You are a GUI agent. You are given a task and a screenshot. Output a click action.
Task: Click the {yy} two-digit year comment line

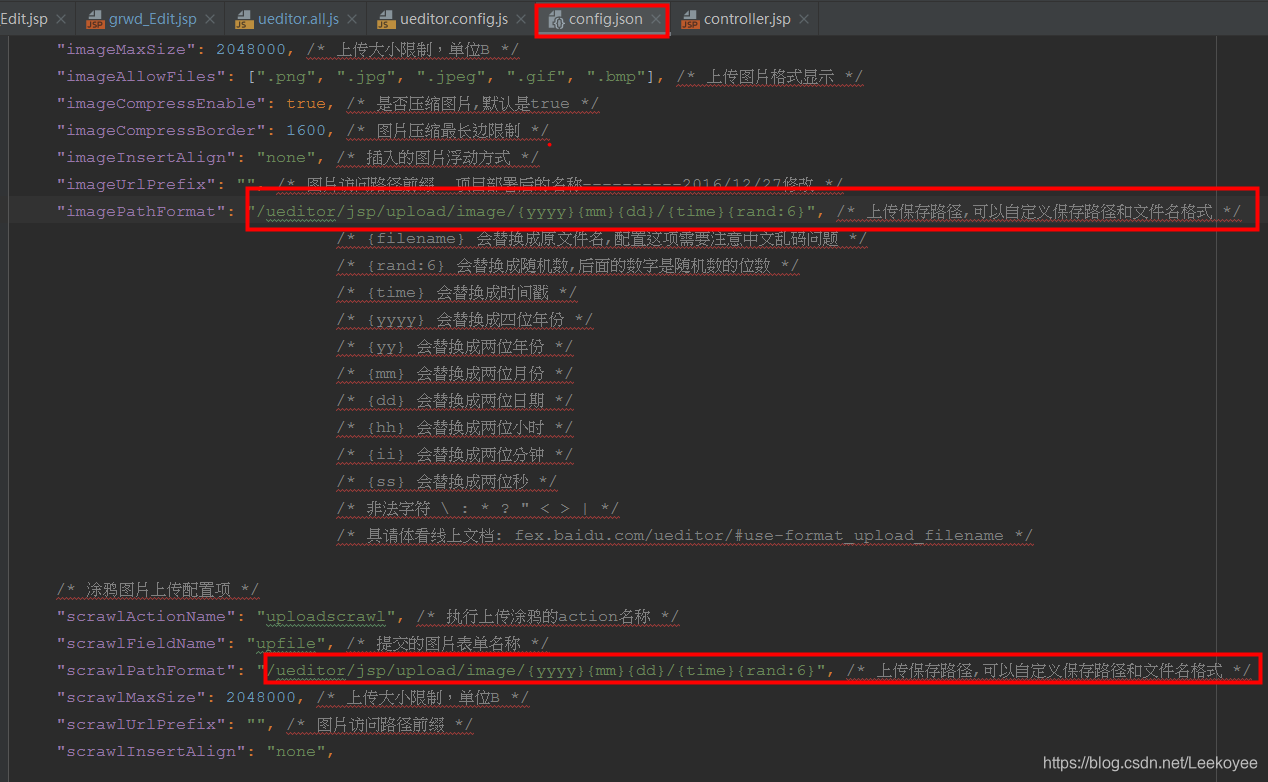(x=454, y=347)
